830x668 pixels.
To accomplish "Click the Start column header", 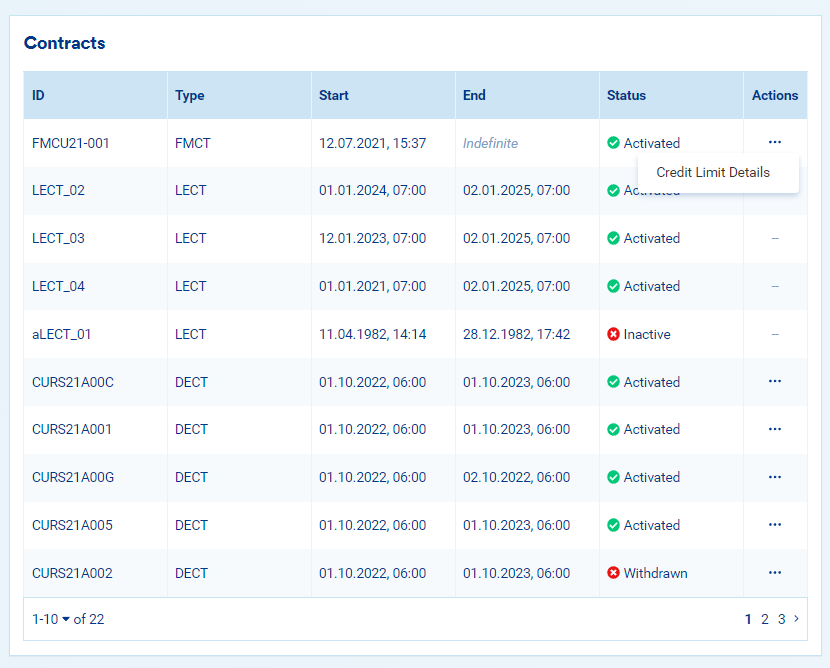I will point(334,96).
